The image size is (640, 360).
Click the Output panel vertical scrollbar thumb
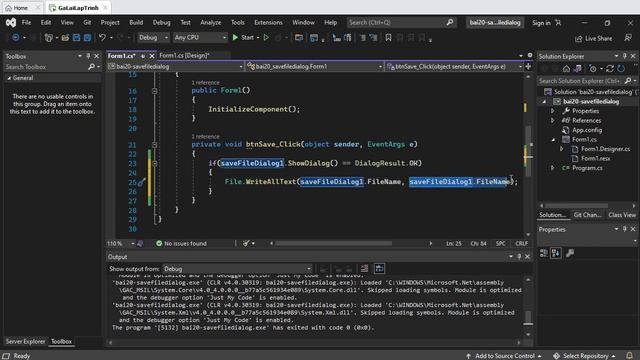528,317
